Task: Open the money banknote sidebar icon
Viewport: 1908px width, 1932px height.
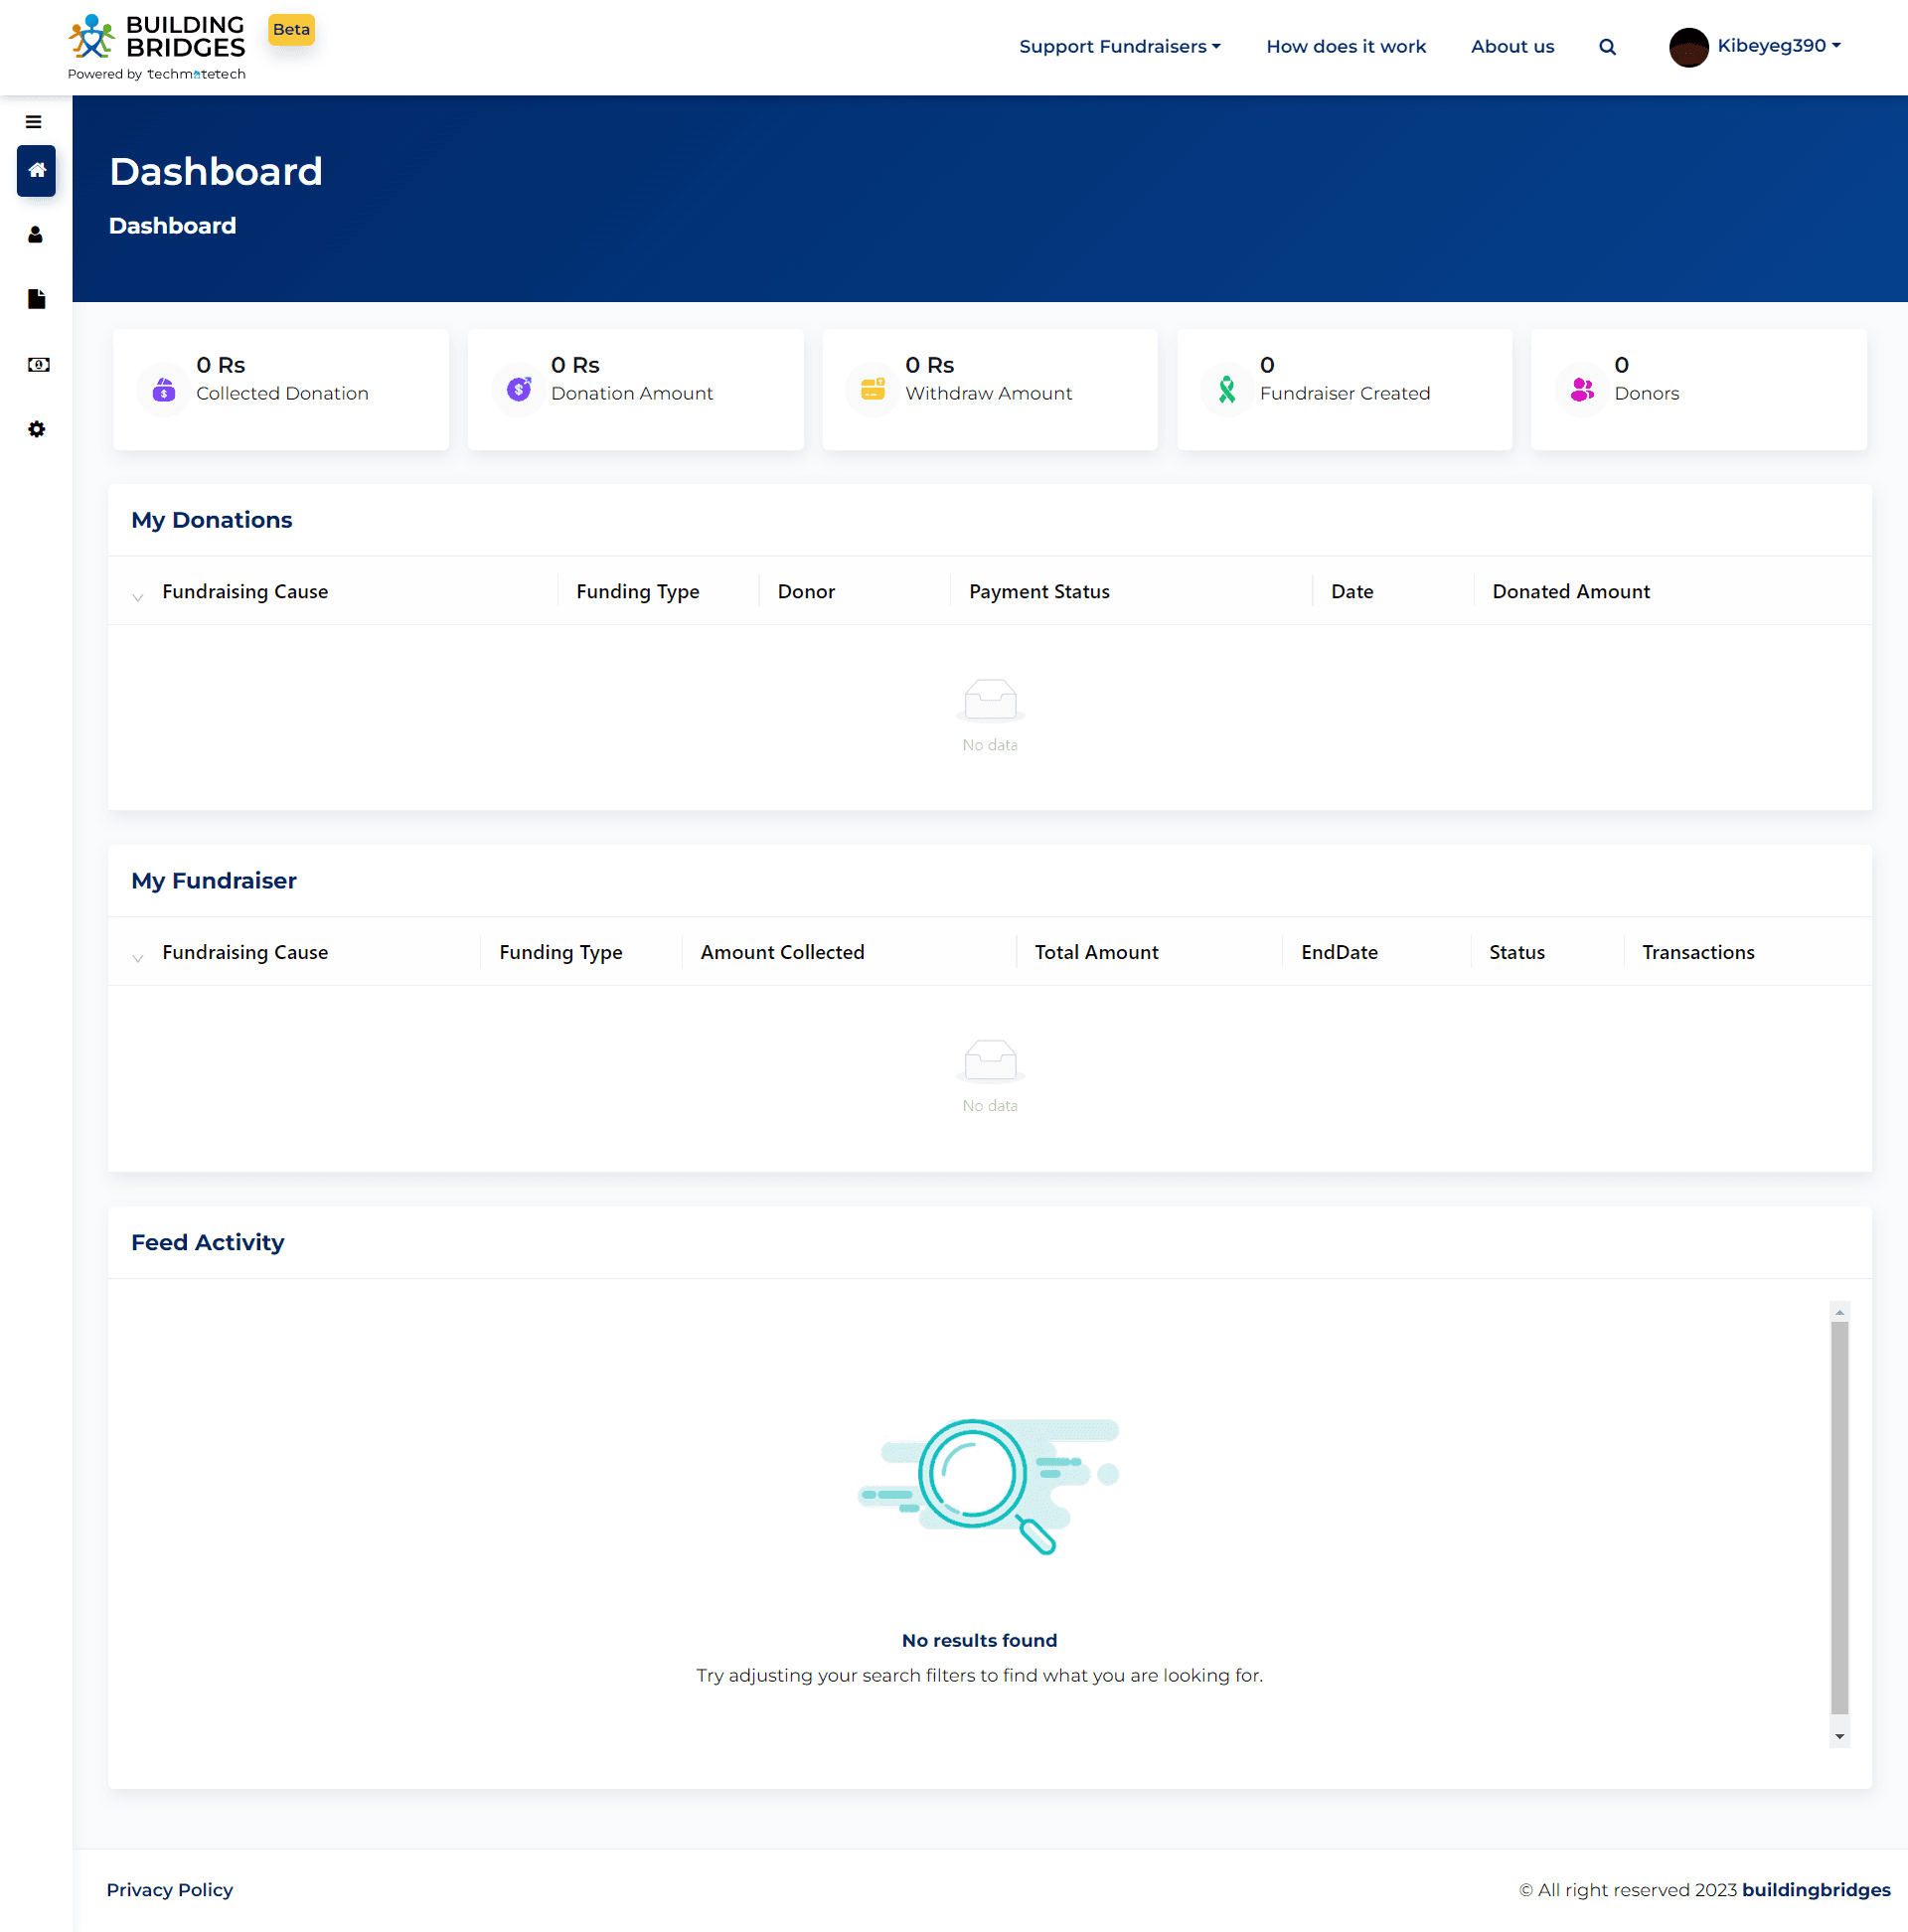Action: [x=38, y=364]
